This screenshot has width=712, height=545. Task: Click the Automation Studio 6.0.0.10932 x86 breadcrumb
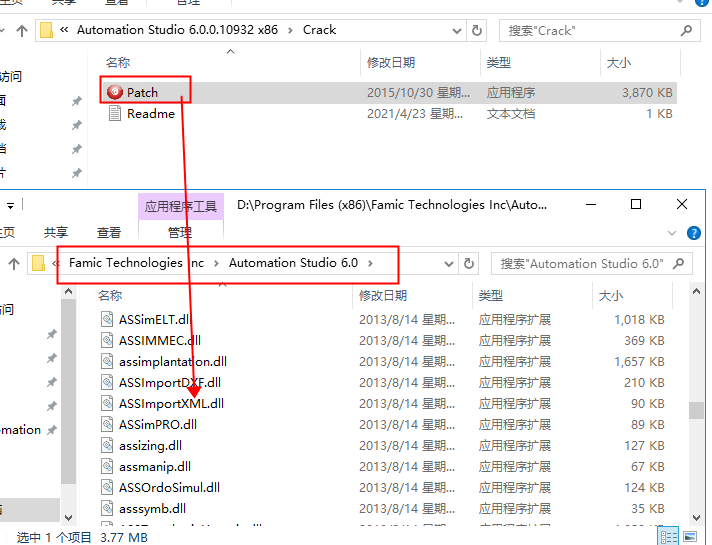click(x=177, y=30)
